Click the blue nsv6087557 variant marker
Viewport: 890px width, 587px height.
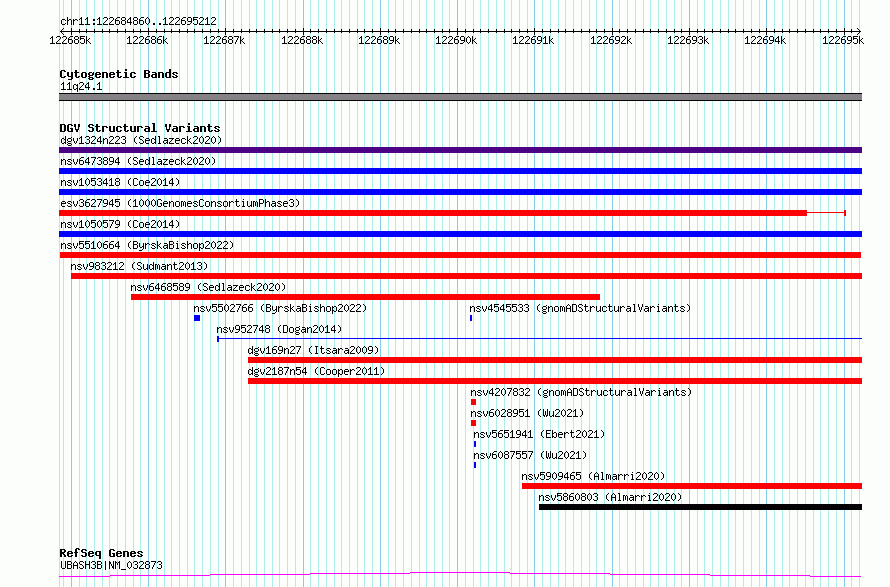[475, 465]
